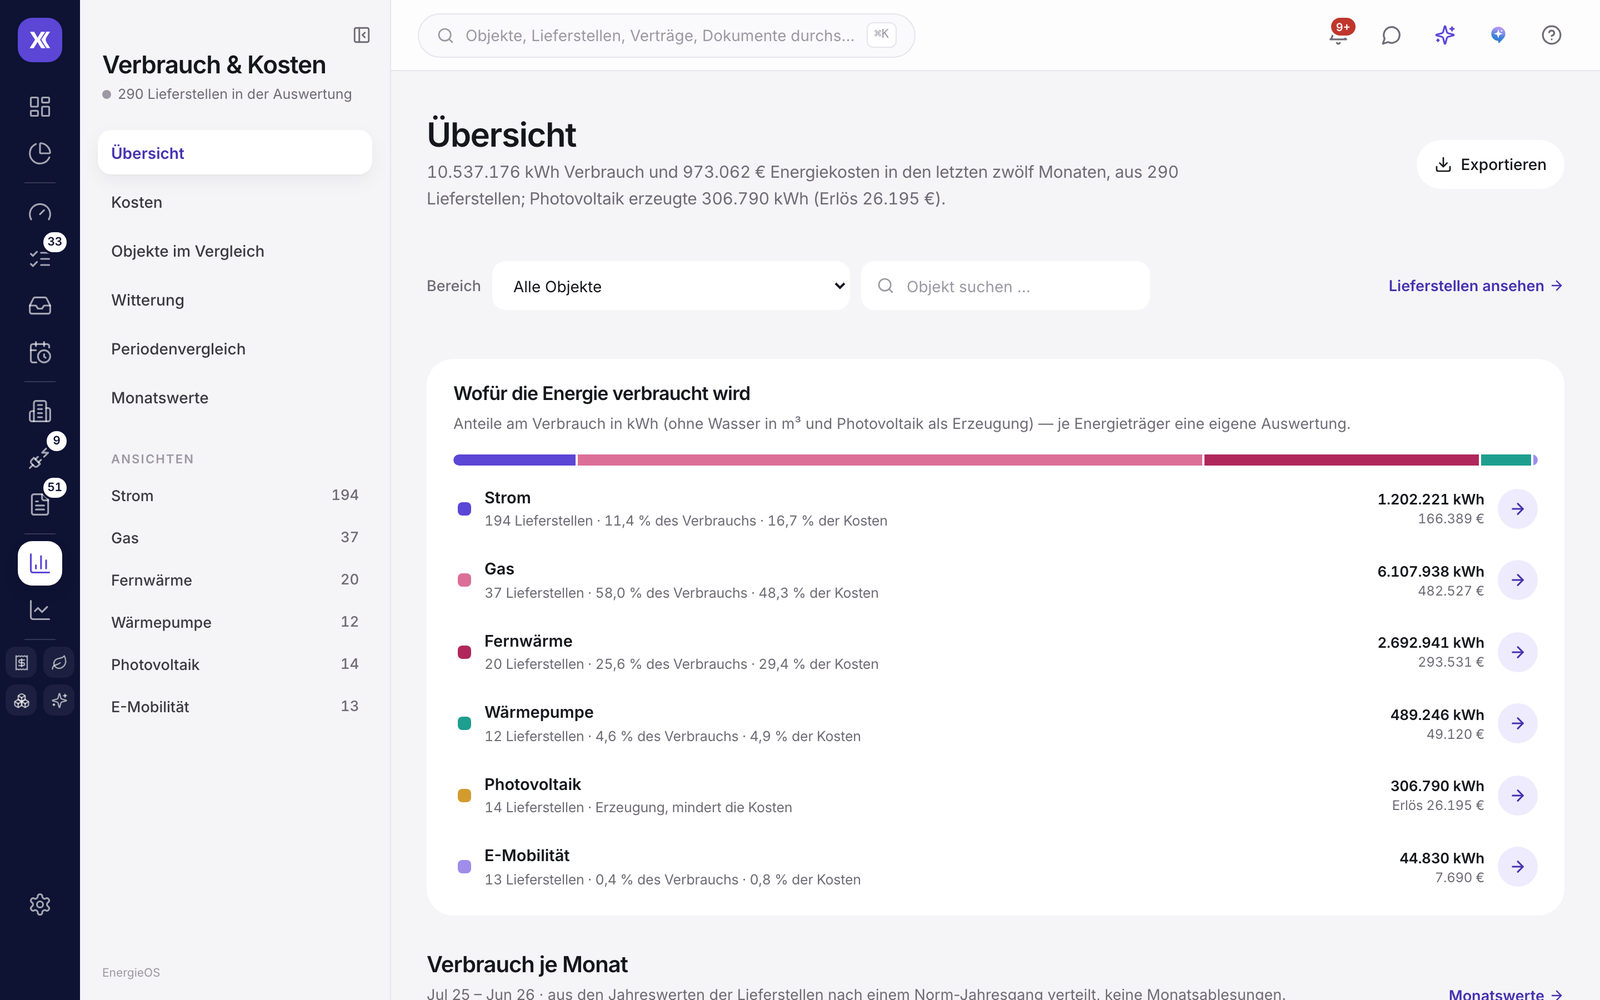Click the pink Gas segment in consumption bar

tap(890, 460)
